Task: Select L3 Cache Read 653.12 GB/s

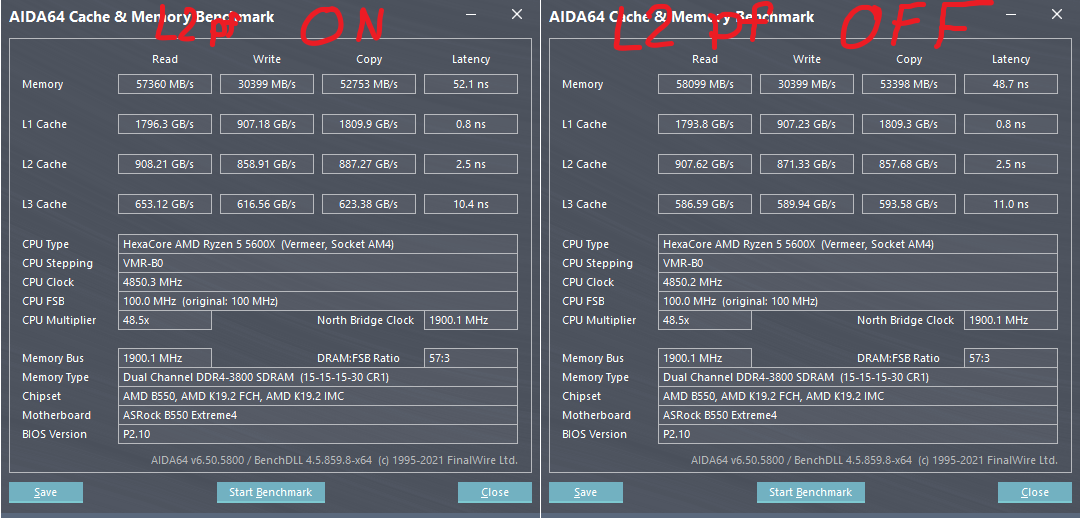Action: [165, 204]
